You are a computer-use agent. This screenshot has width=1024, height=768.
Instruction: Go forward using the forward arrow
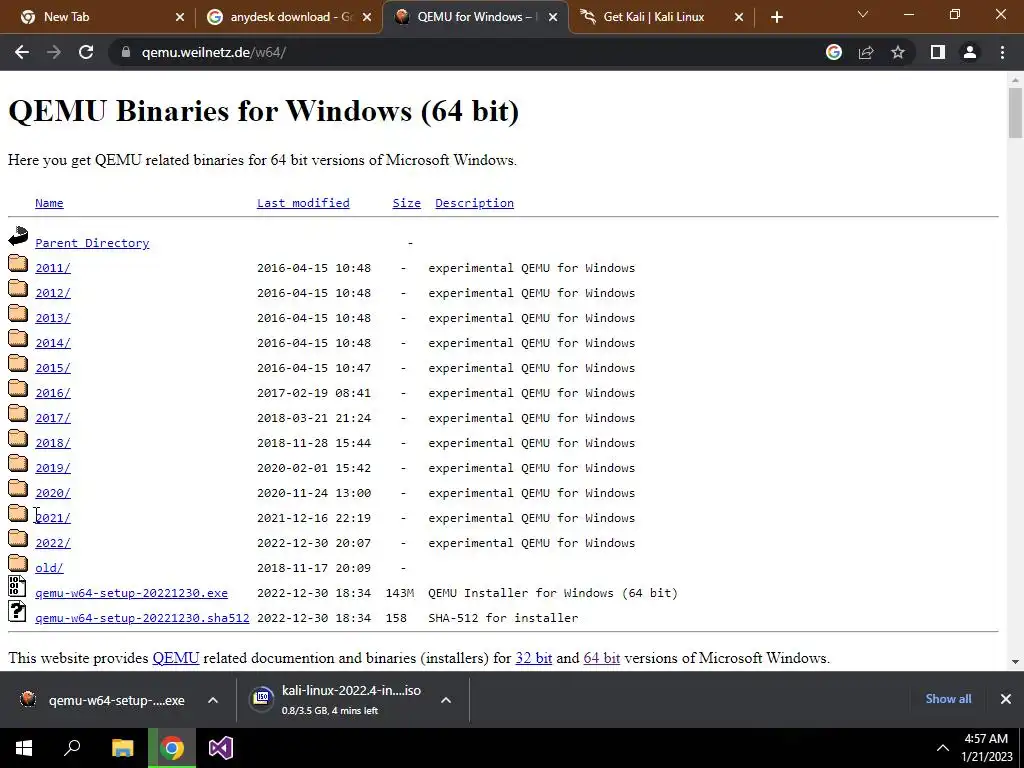[x=54, y=52]
